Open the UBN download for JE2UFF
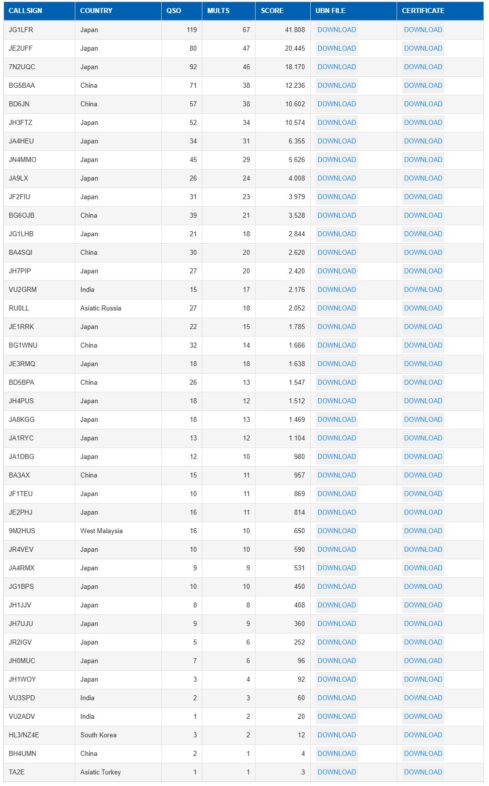 click(x=337, y=48)
